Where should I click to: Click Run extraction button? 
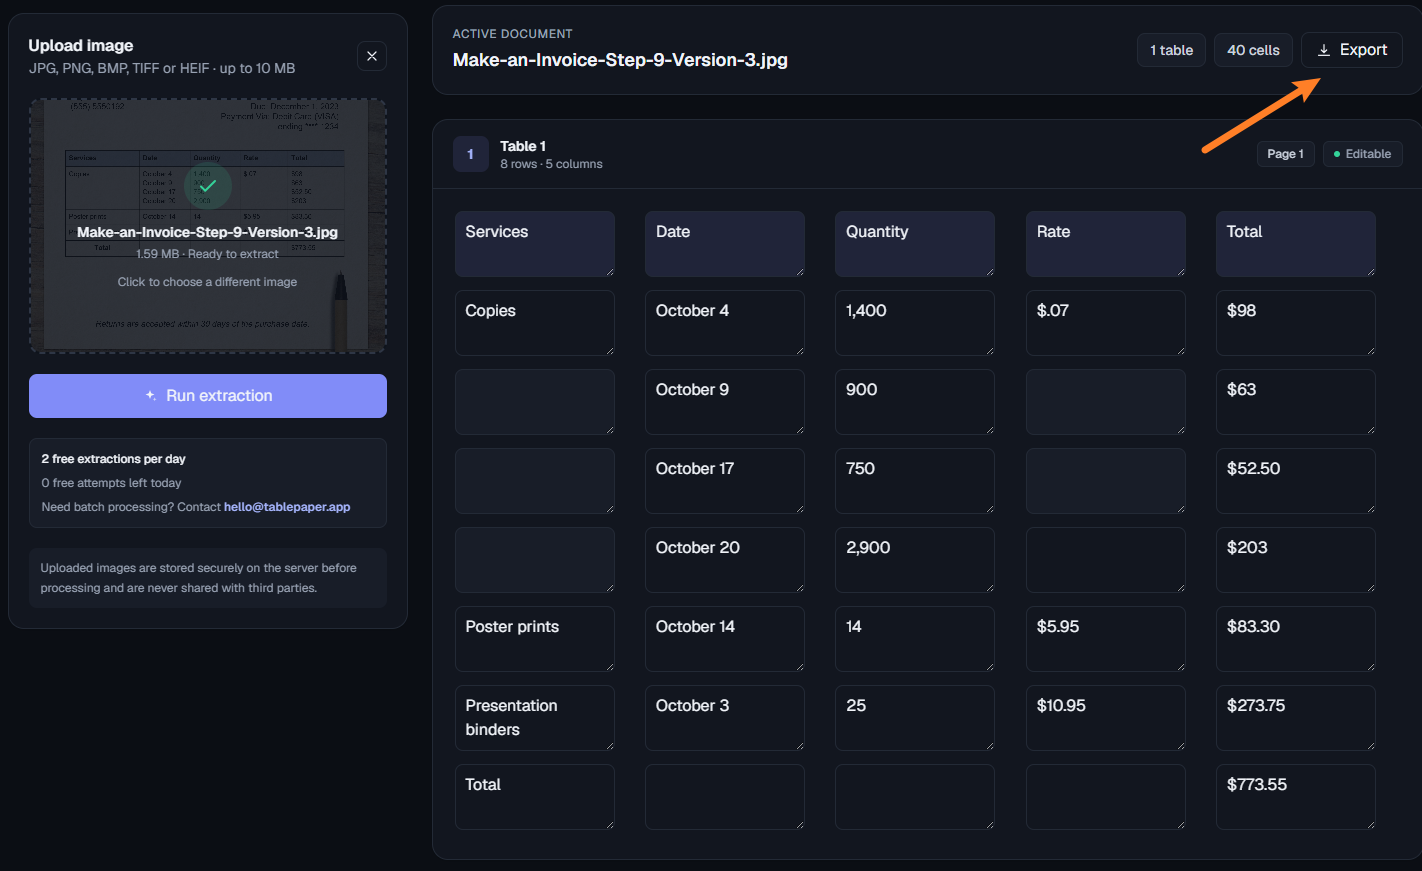point(208,396)
